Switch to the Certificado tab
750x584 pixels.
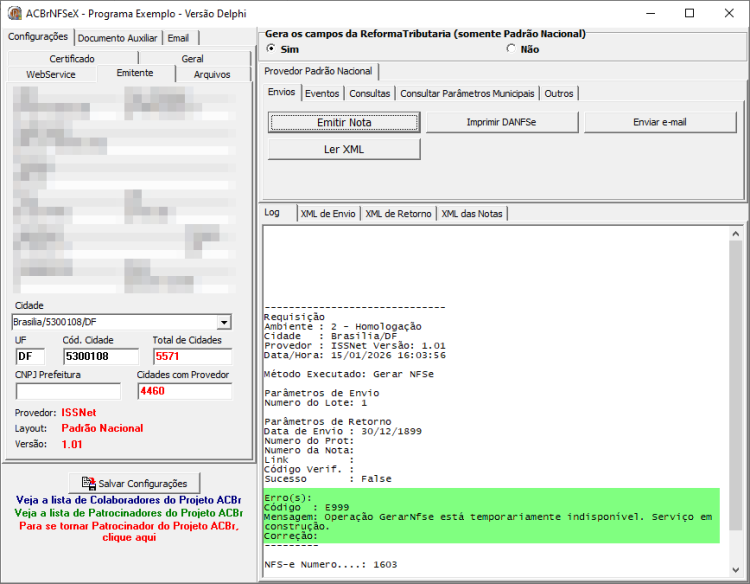point(72,59)
